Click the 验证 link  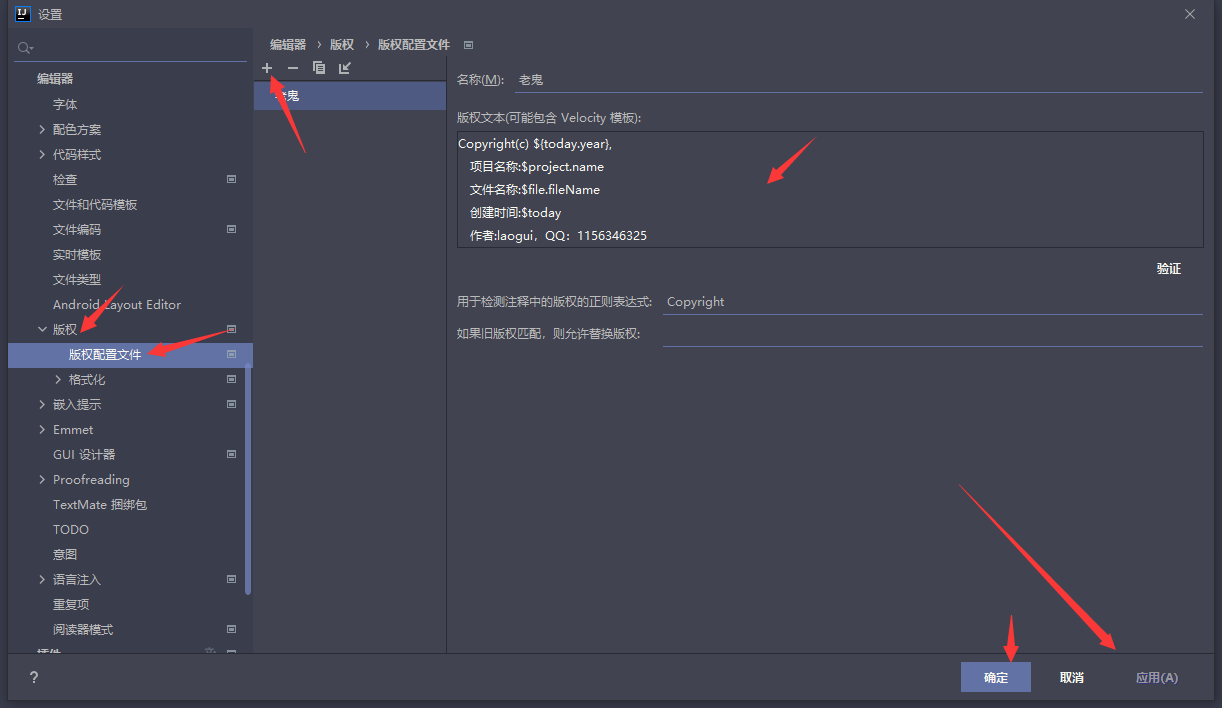click(1168, 269)
